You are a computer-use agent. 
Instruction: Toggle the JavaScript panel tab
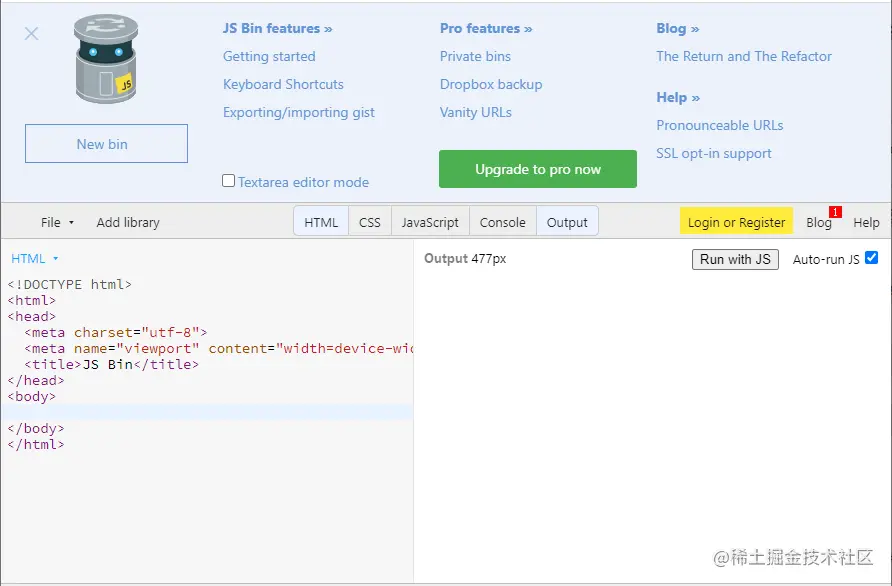click(430, 222)
